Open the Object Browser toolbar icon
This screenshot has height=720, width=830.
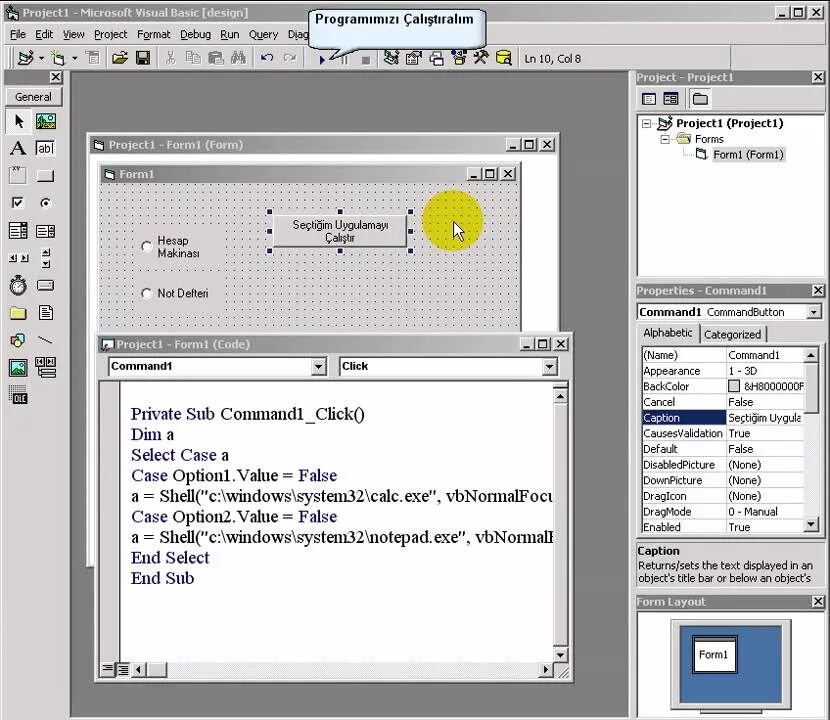tap(458, 58)
